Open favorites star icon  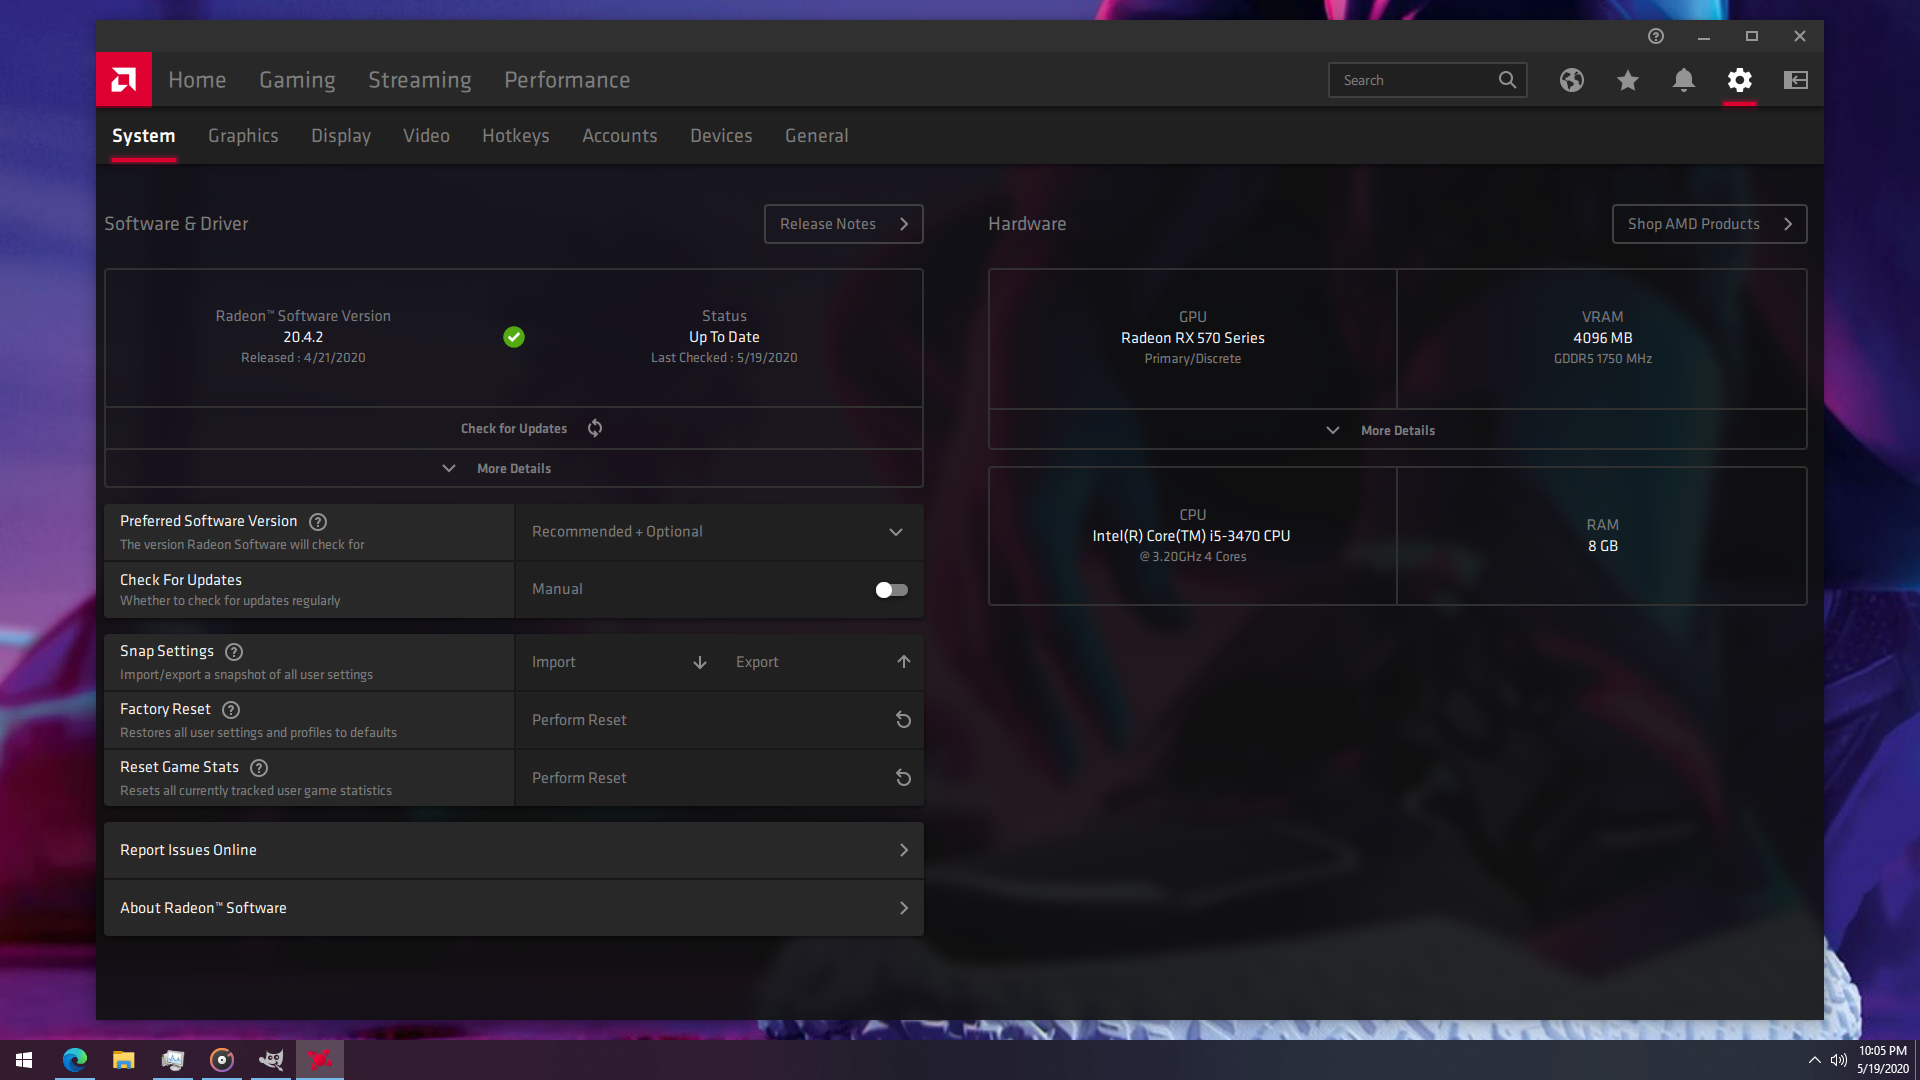coord(1628,80)
